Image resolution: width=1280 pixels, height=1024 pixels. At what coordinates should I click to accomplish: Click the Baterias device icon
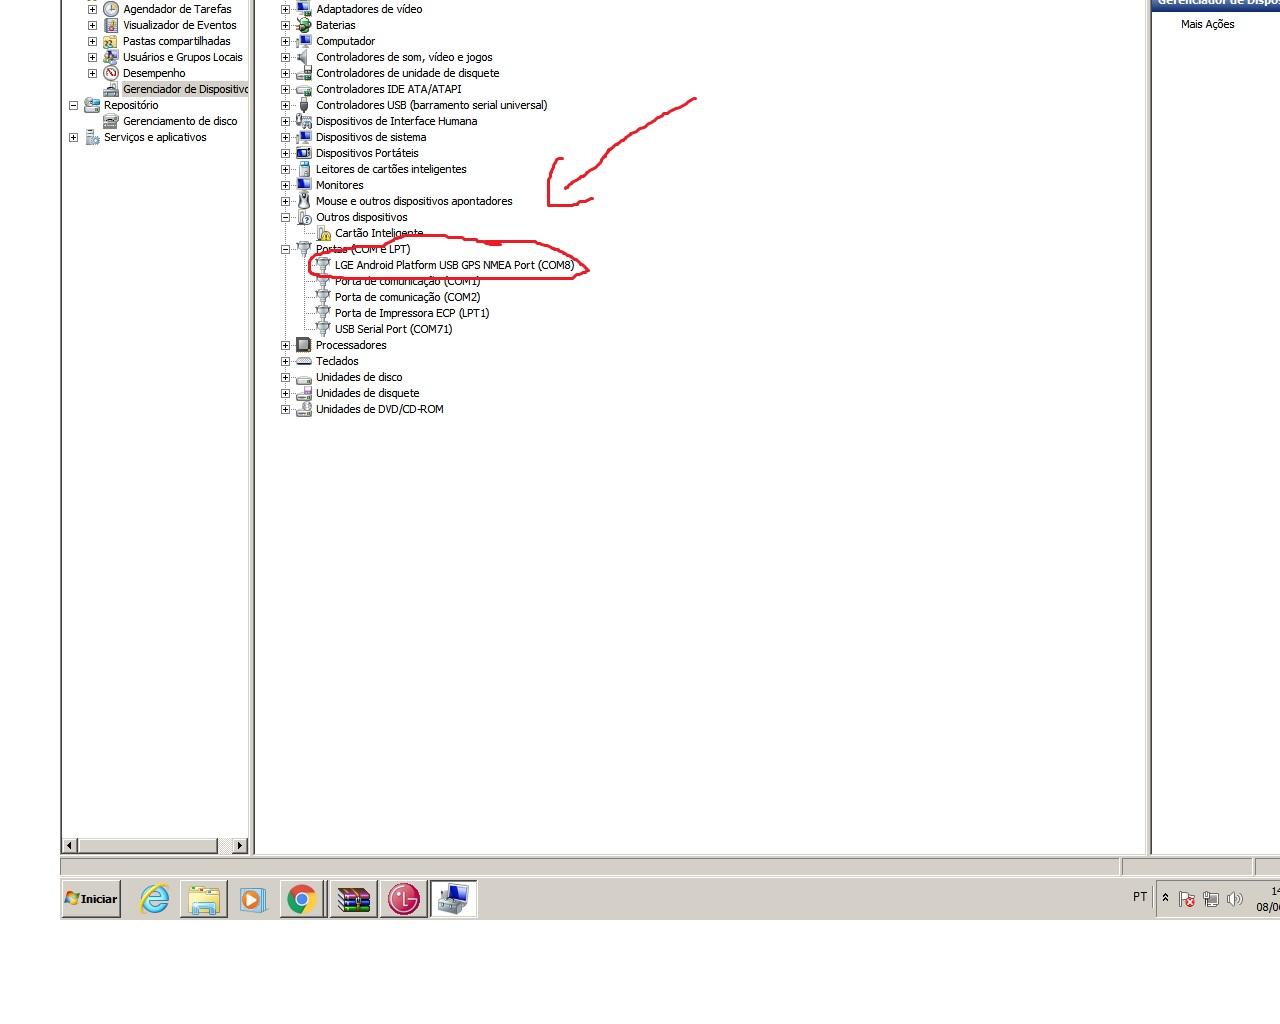click(304, 25)
